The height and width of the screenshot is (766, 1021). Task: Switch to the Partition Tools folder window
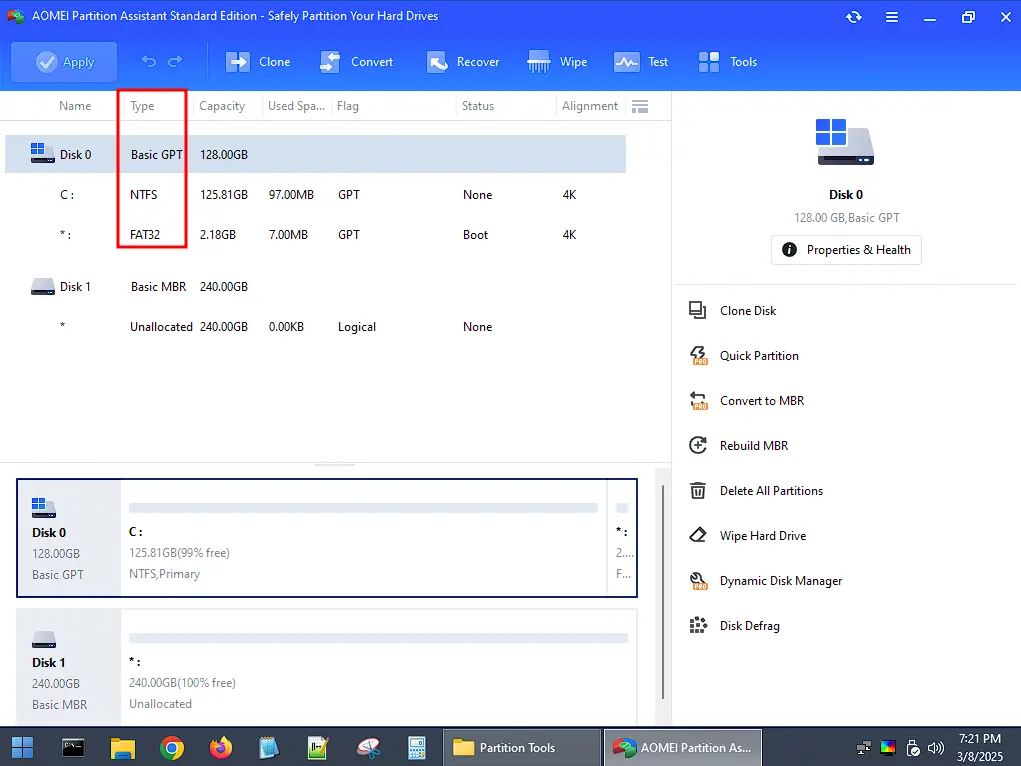pyautogui.click(x=520, y=747)
